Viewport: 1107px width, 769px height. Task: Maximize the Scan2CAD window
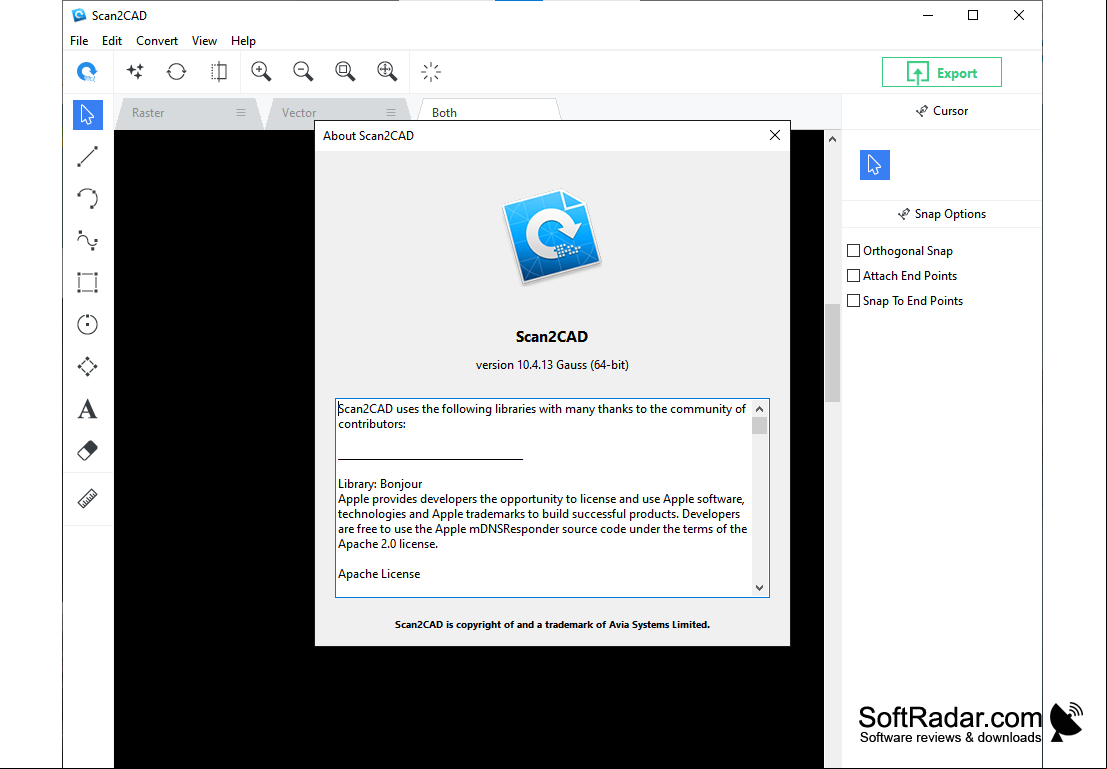coord(973,15)
